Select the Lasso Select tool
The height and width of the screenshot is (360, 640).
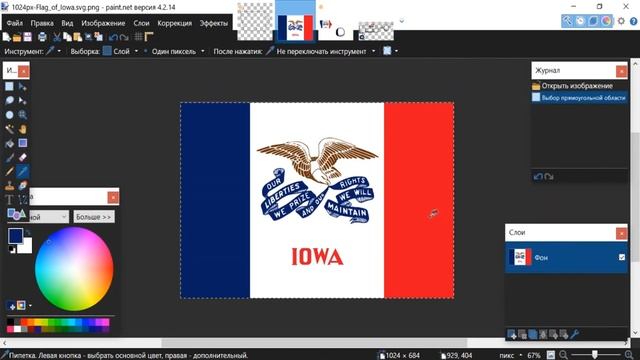[x=9, y=100]
